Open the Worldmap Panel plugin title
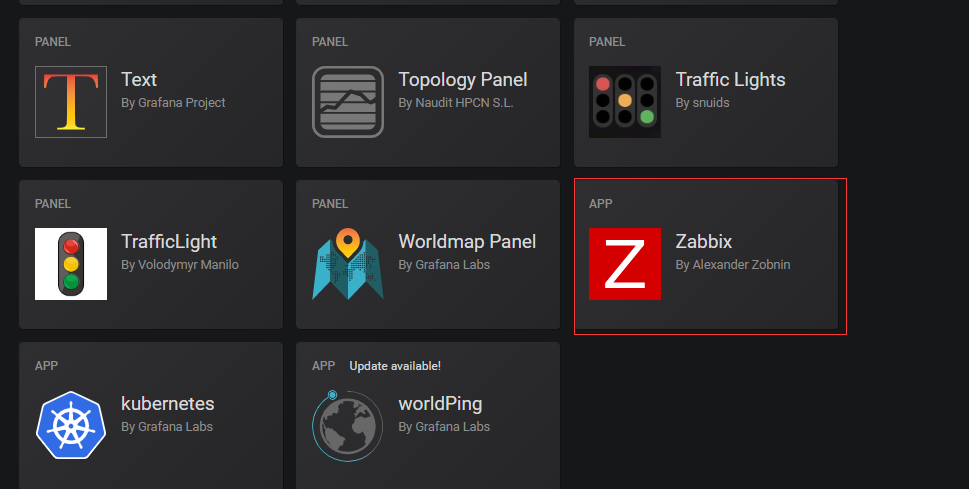The height and width of the screenshot is (489, 969). coord(467,242)
